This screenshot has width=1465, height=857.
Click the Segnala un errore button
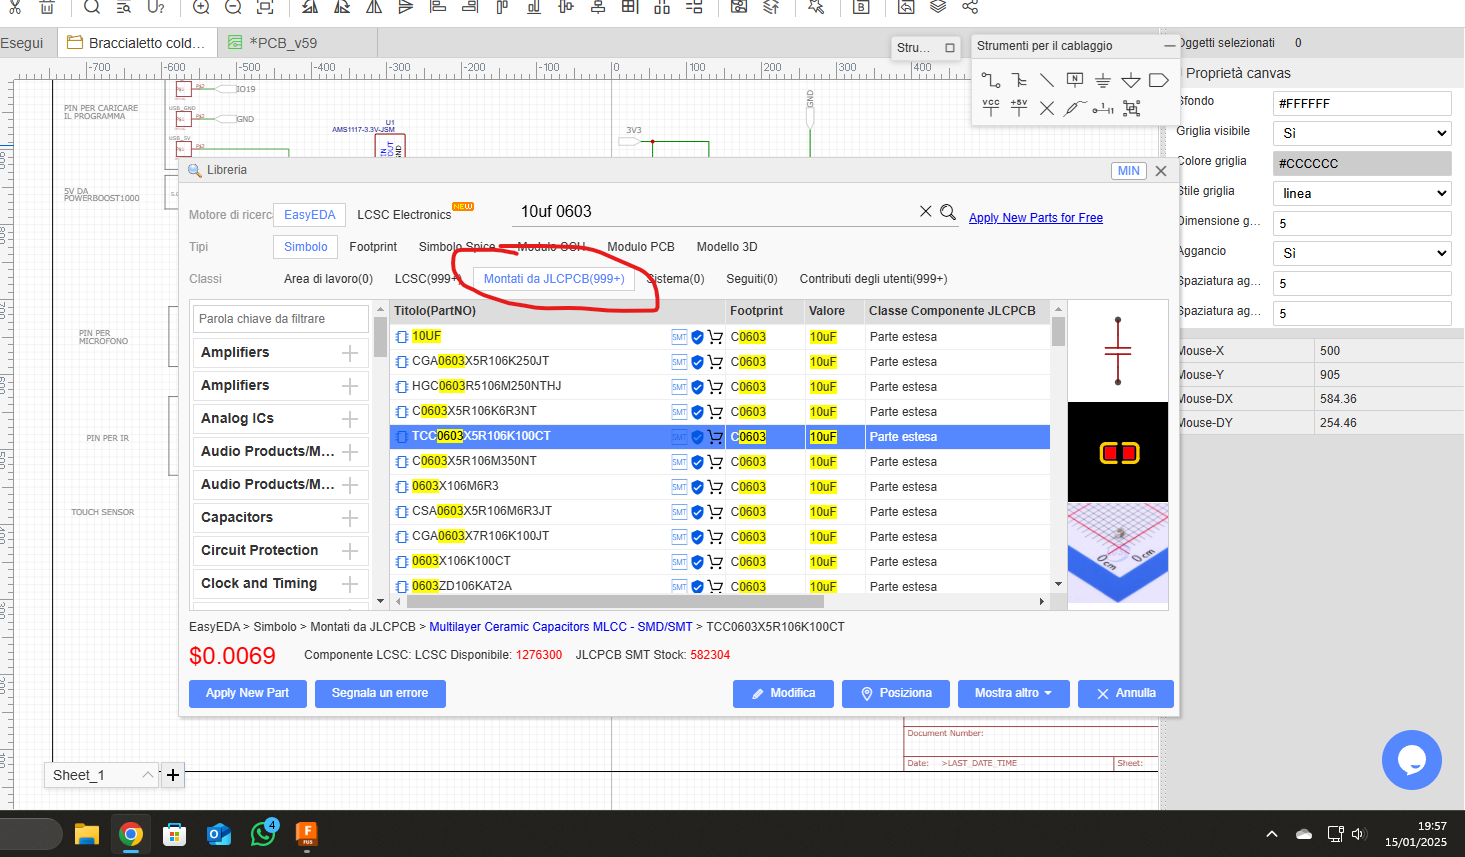coord(380,693)
